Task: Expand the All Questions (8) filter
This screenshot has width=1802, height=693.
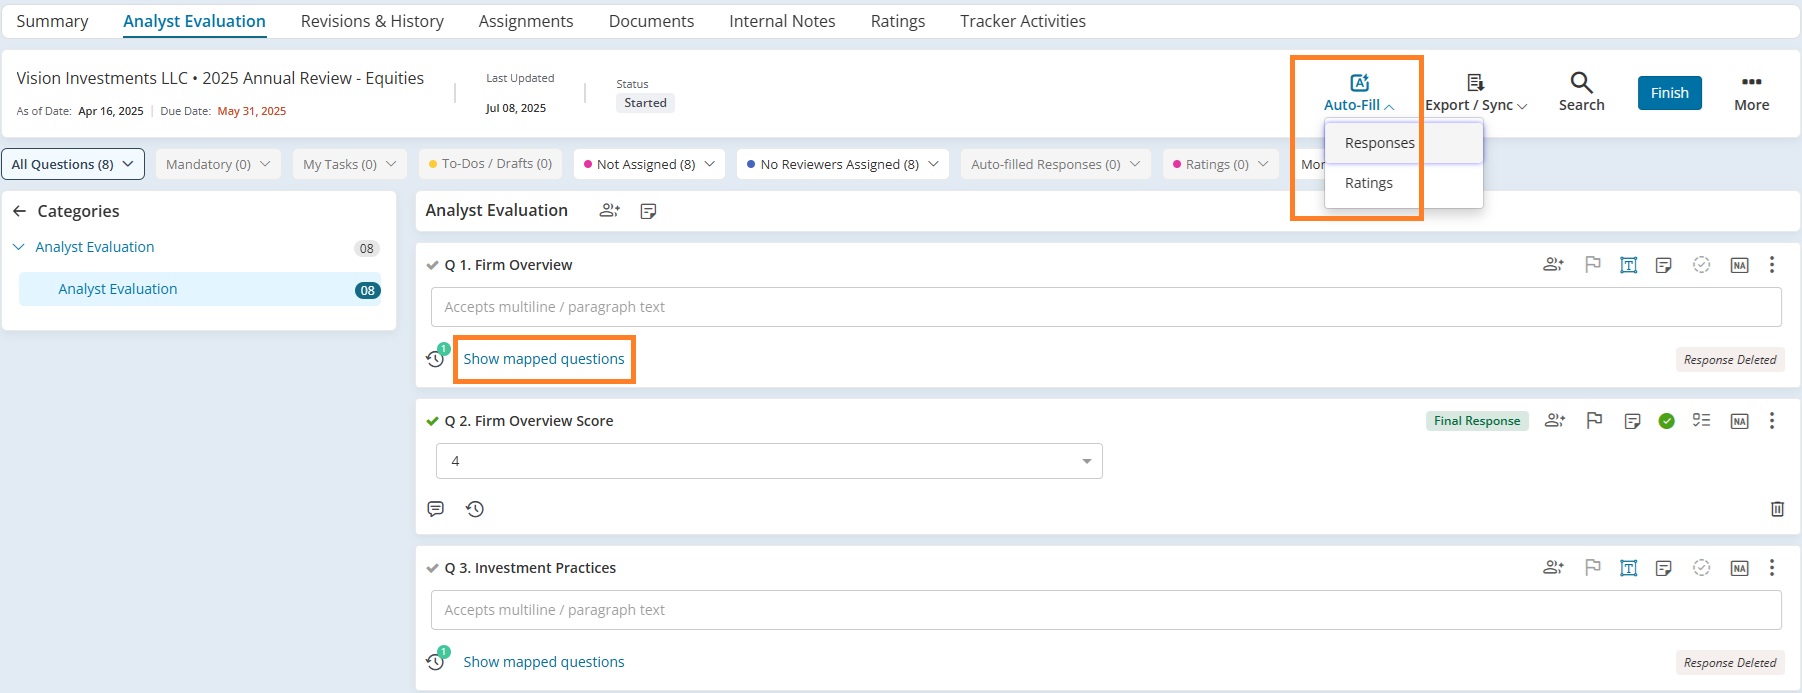Action: (x=73, y=164)
